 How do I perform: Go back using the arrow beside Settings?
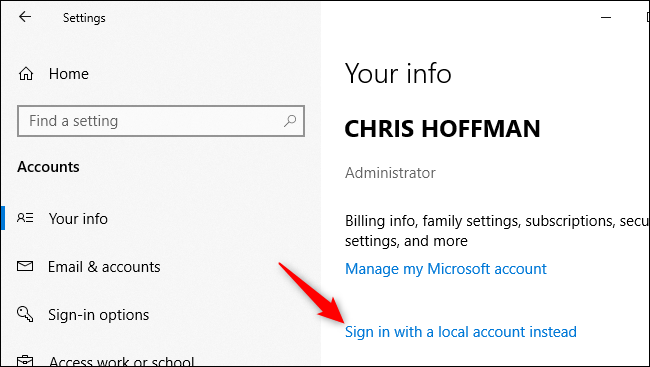[25, 17]
